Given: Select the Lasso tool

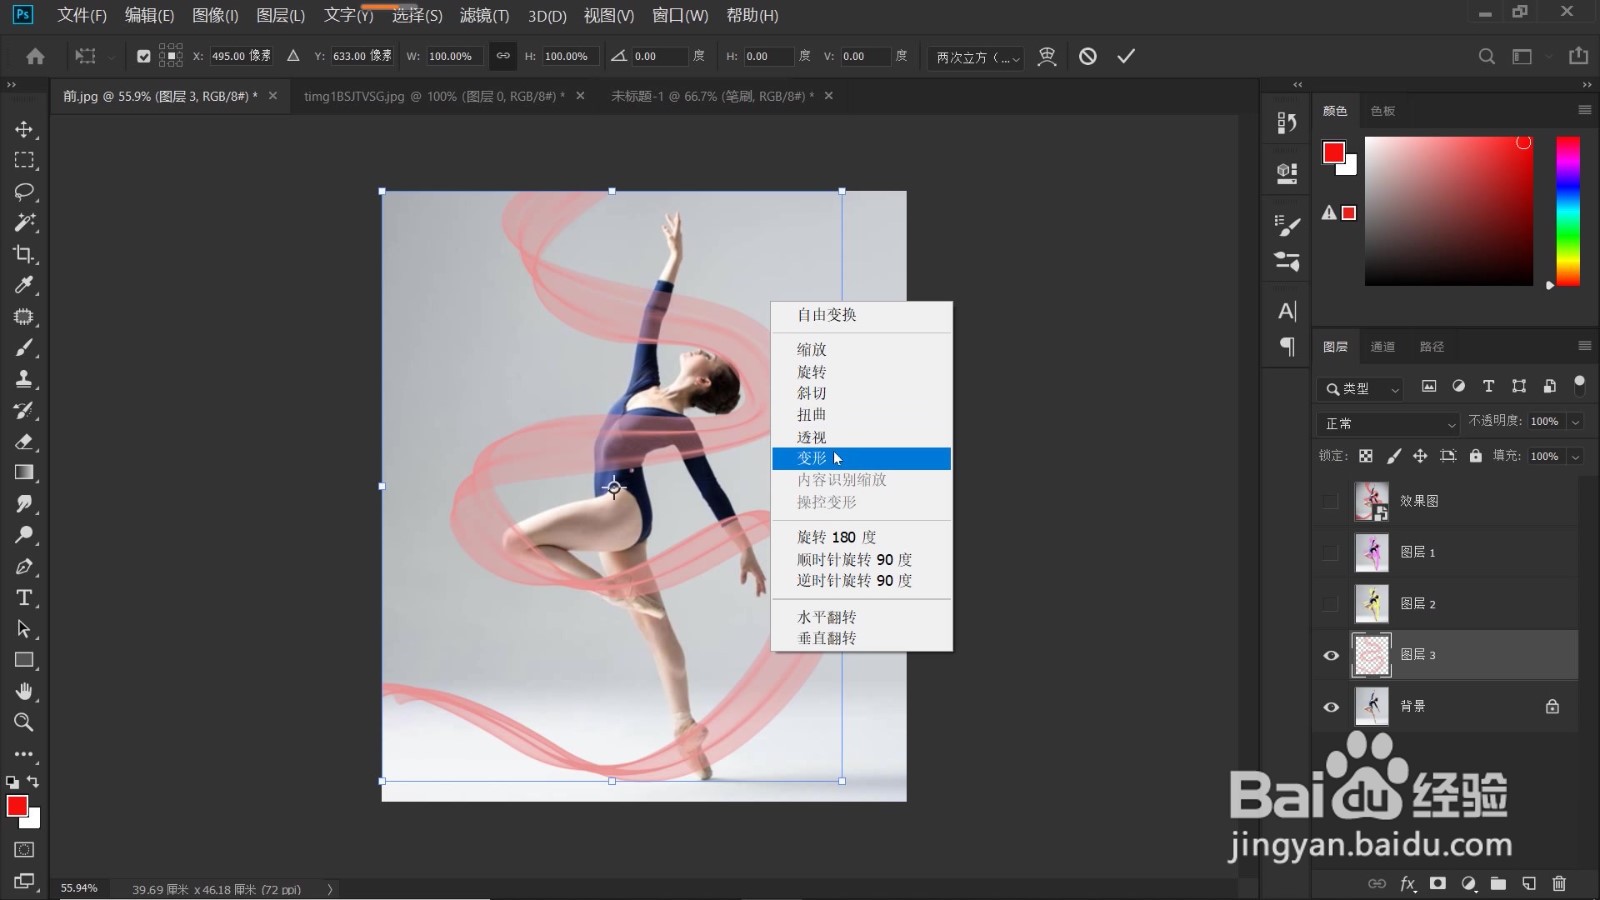Looking at the screenshot, I should (x=24, y=191).
